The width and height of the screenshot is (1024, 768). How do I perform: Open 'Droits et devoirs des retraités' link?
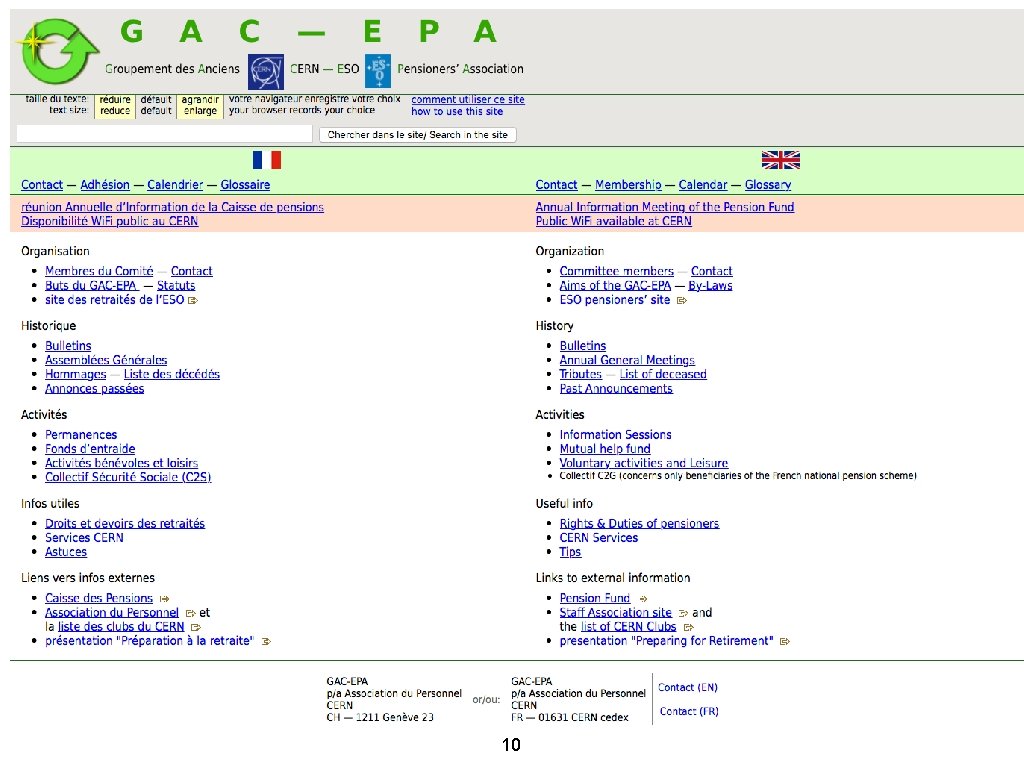[125, 523]
